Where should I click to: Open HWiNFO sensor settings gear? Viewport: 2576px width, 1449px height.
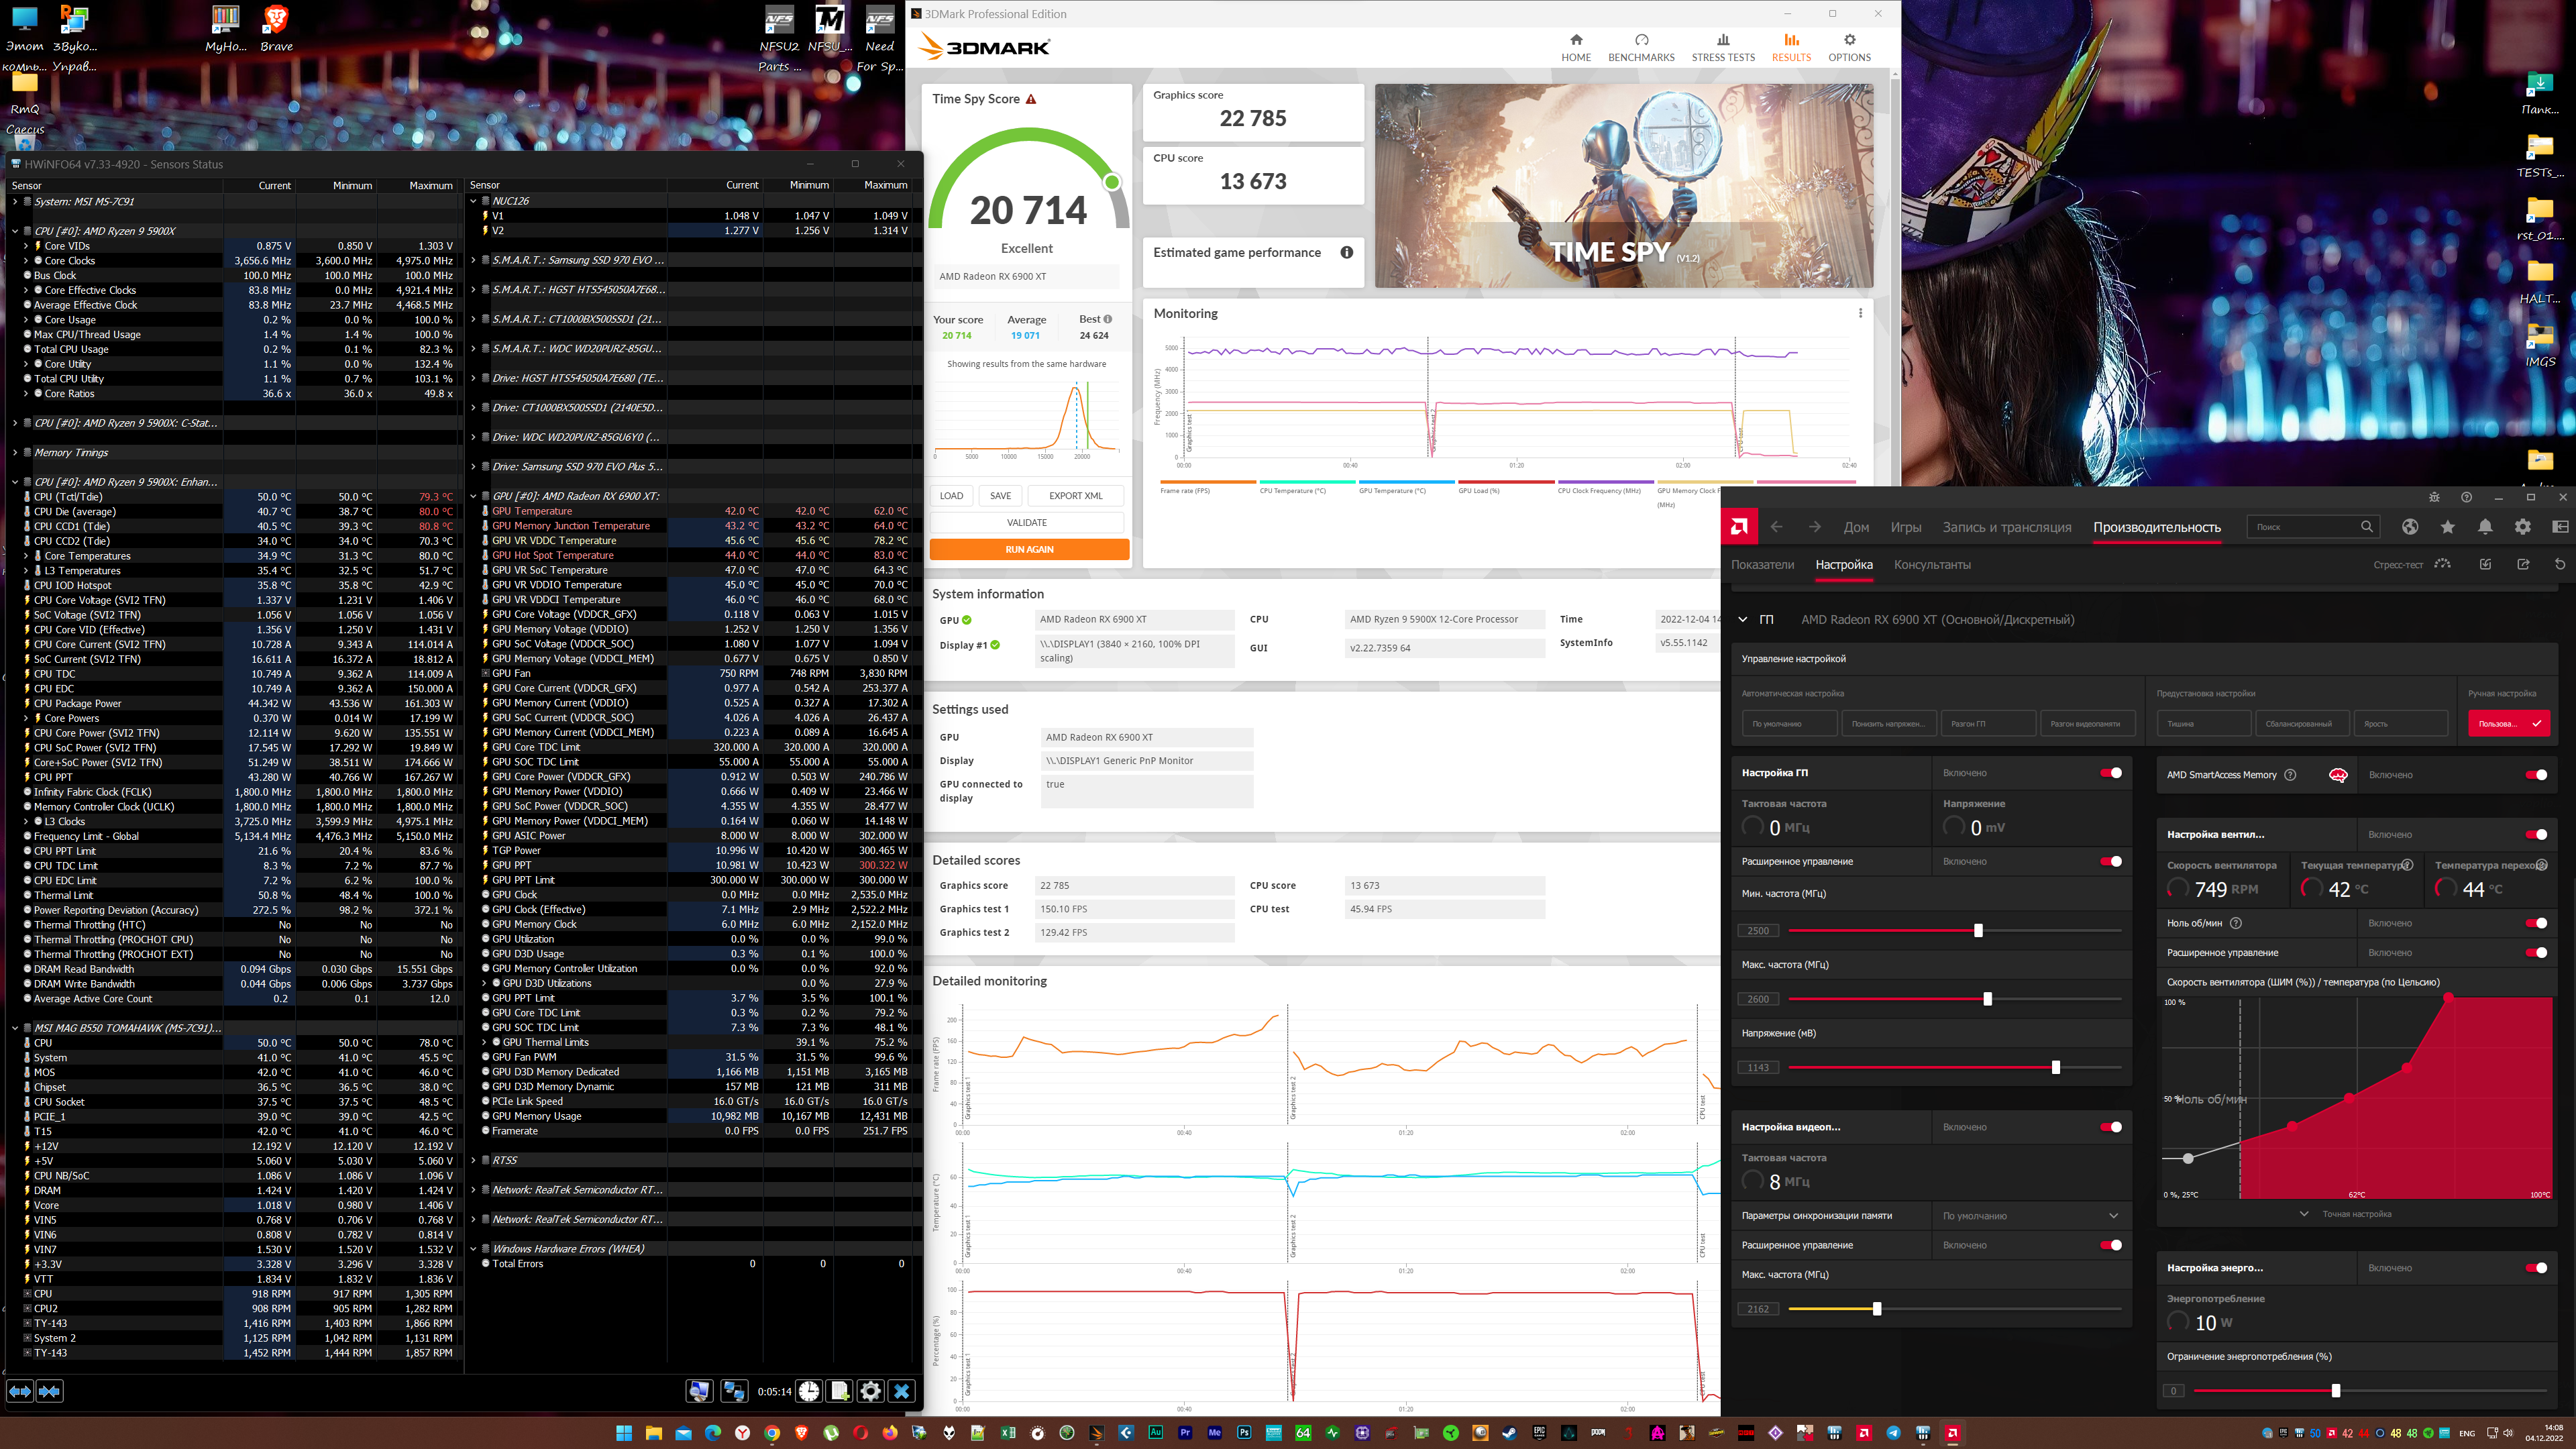click(871, 1391)
